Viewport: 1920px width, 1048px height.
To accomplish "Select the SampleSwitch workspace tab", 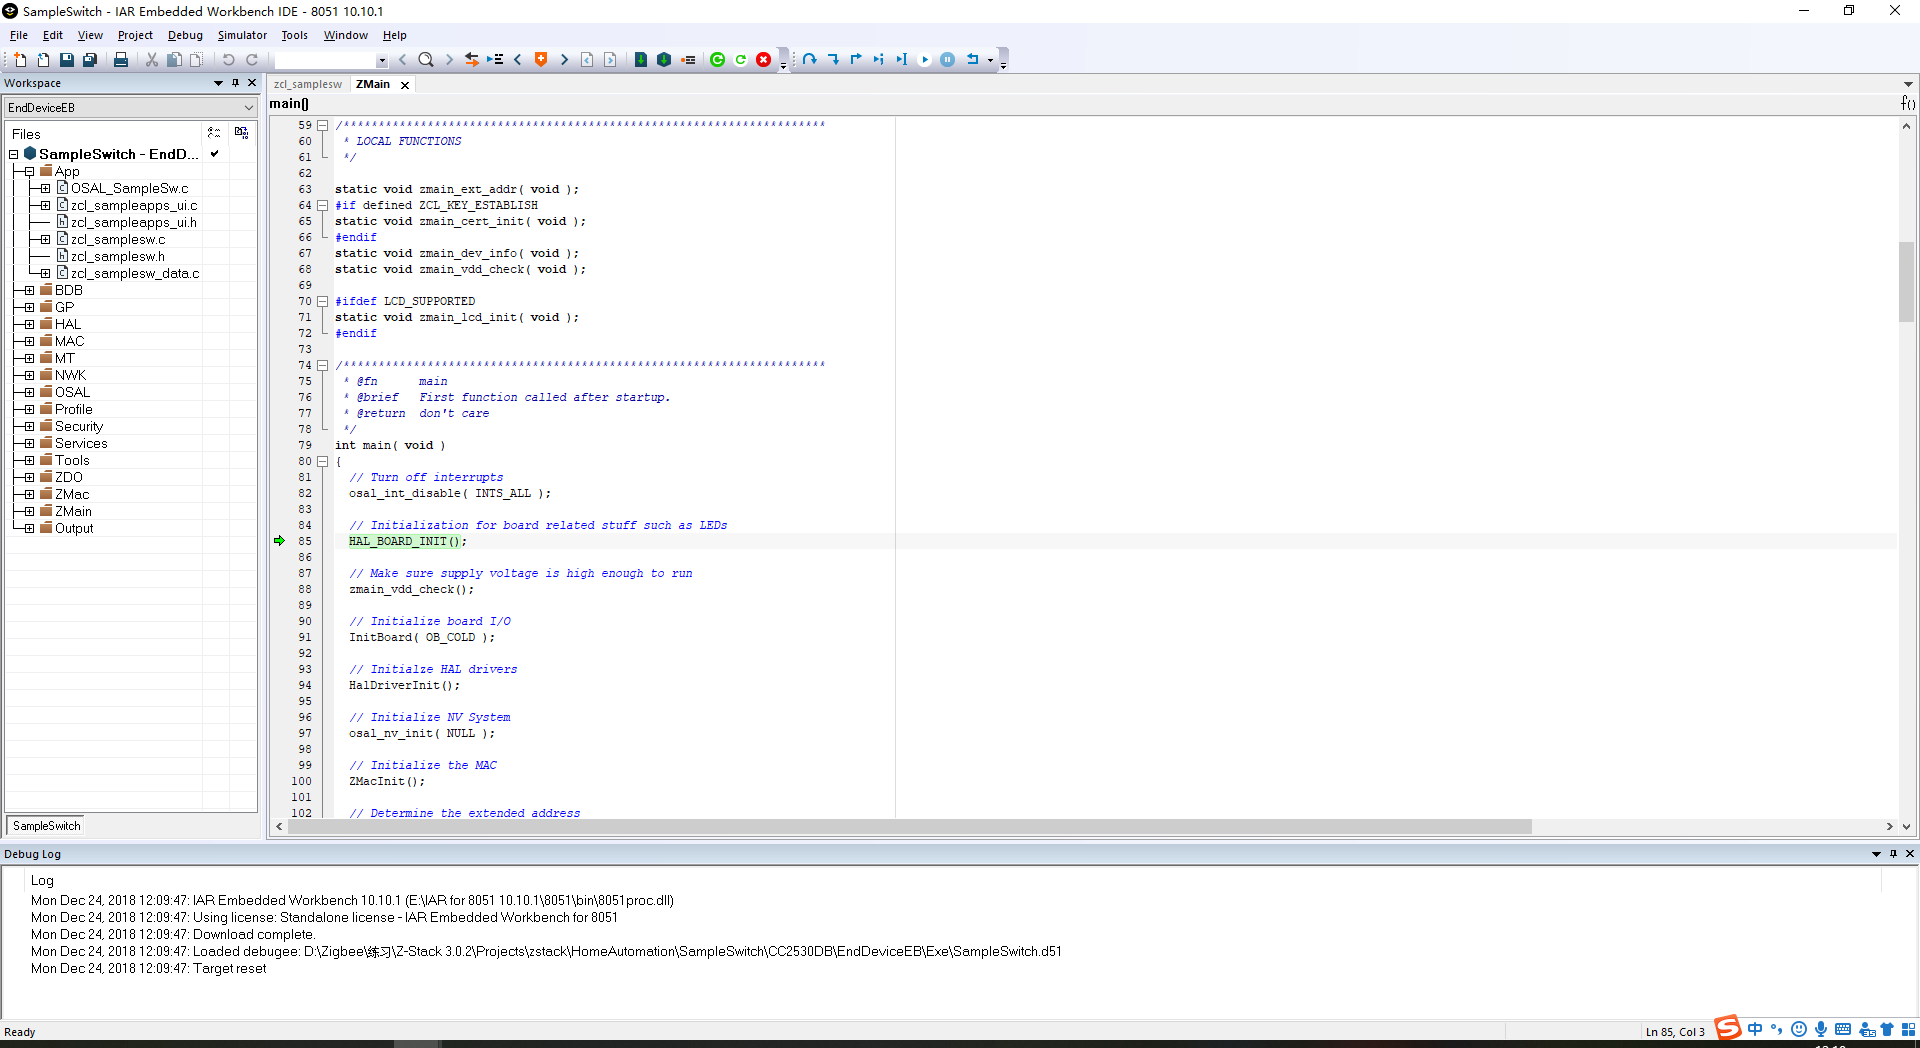I will pyautogui.click(x=47, y=826).
